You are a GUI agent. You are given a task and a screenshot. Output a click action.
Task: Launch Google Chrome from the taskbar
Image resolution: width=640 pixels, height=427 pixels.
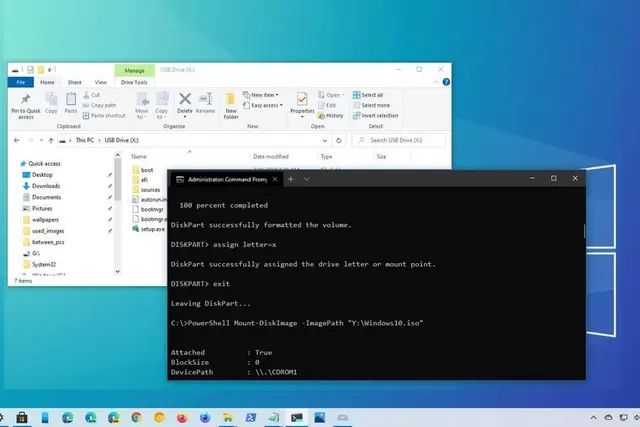(x=136, y=417)
